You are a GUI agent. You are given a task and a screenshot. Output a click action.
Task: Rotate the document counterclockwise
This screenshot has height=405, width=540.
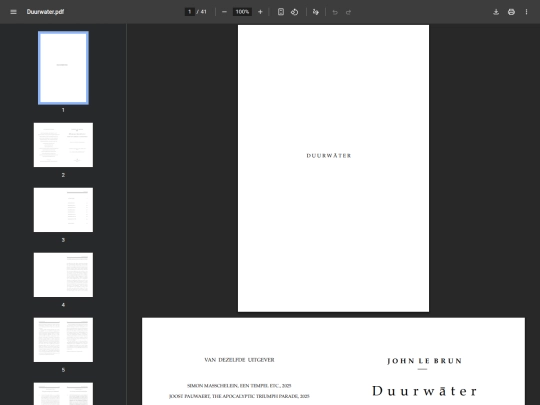click(x=294, y=12)
